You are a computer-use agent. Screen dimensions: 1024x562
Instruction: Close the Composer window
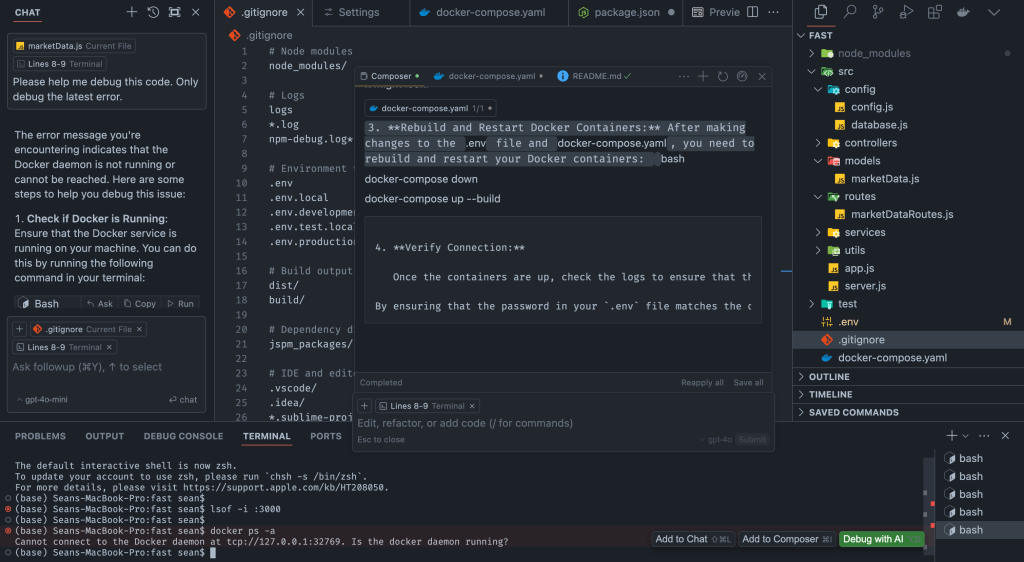click(762, 76)
